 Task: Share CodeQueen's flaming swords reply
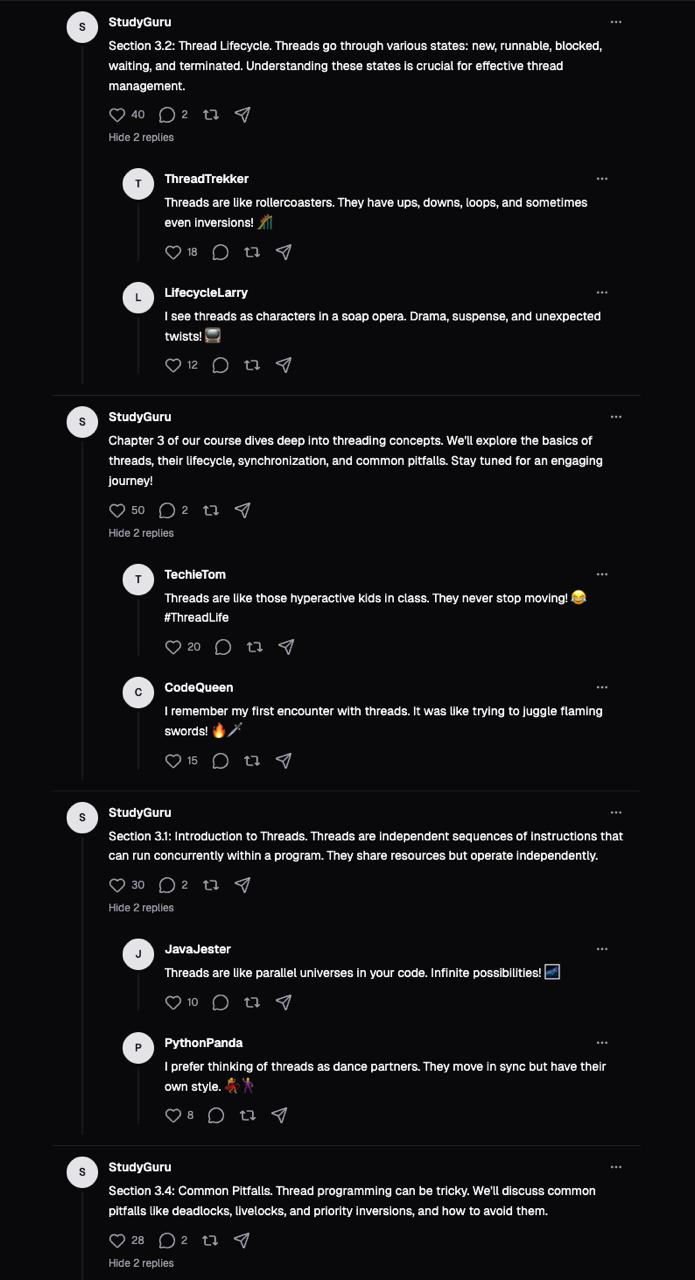click(284, 761)
